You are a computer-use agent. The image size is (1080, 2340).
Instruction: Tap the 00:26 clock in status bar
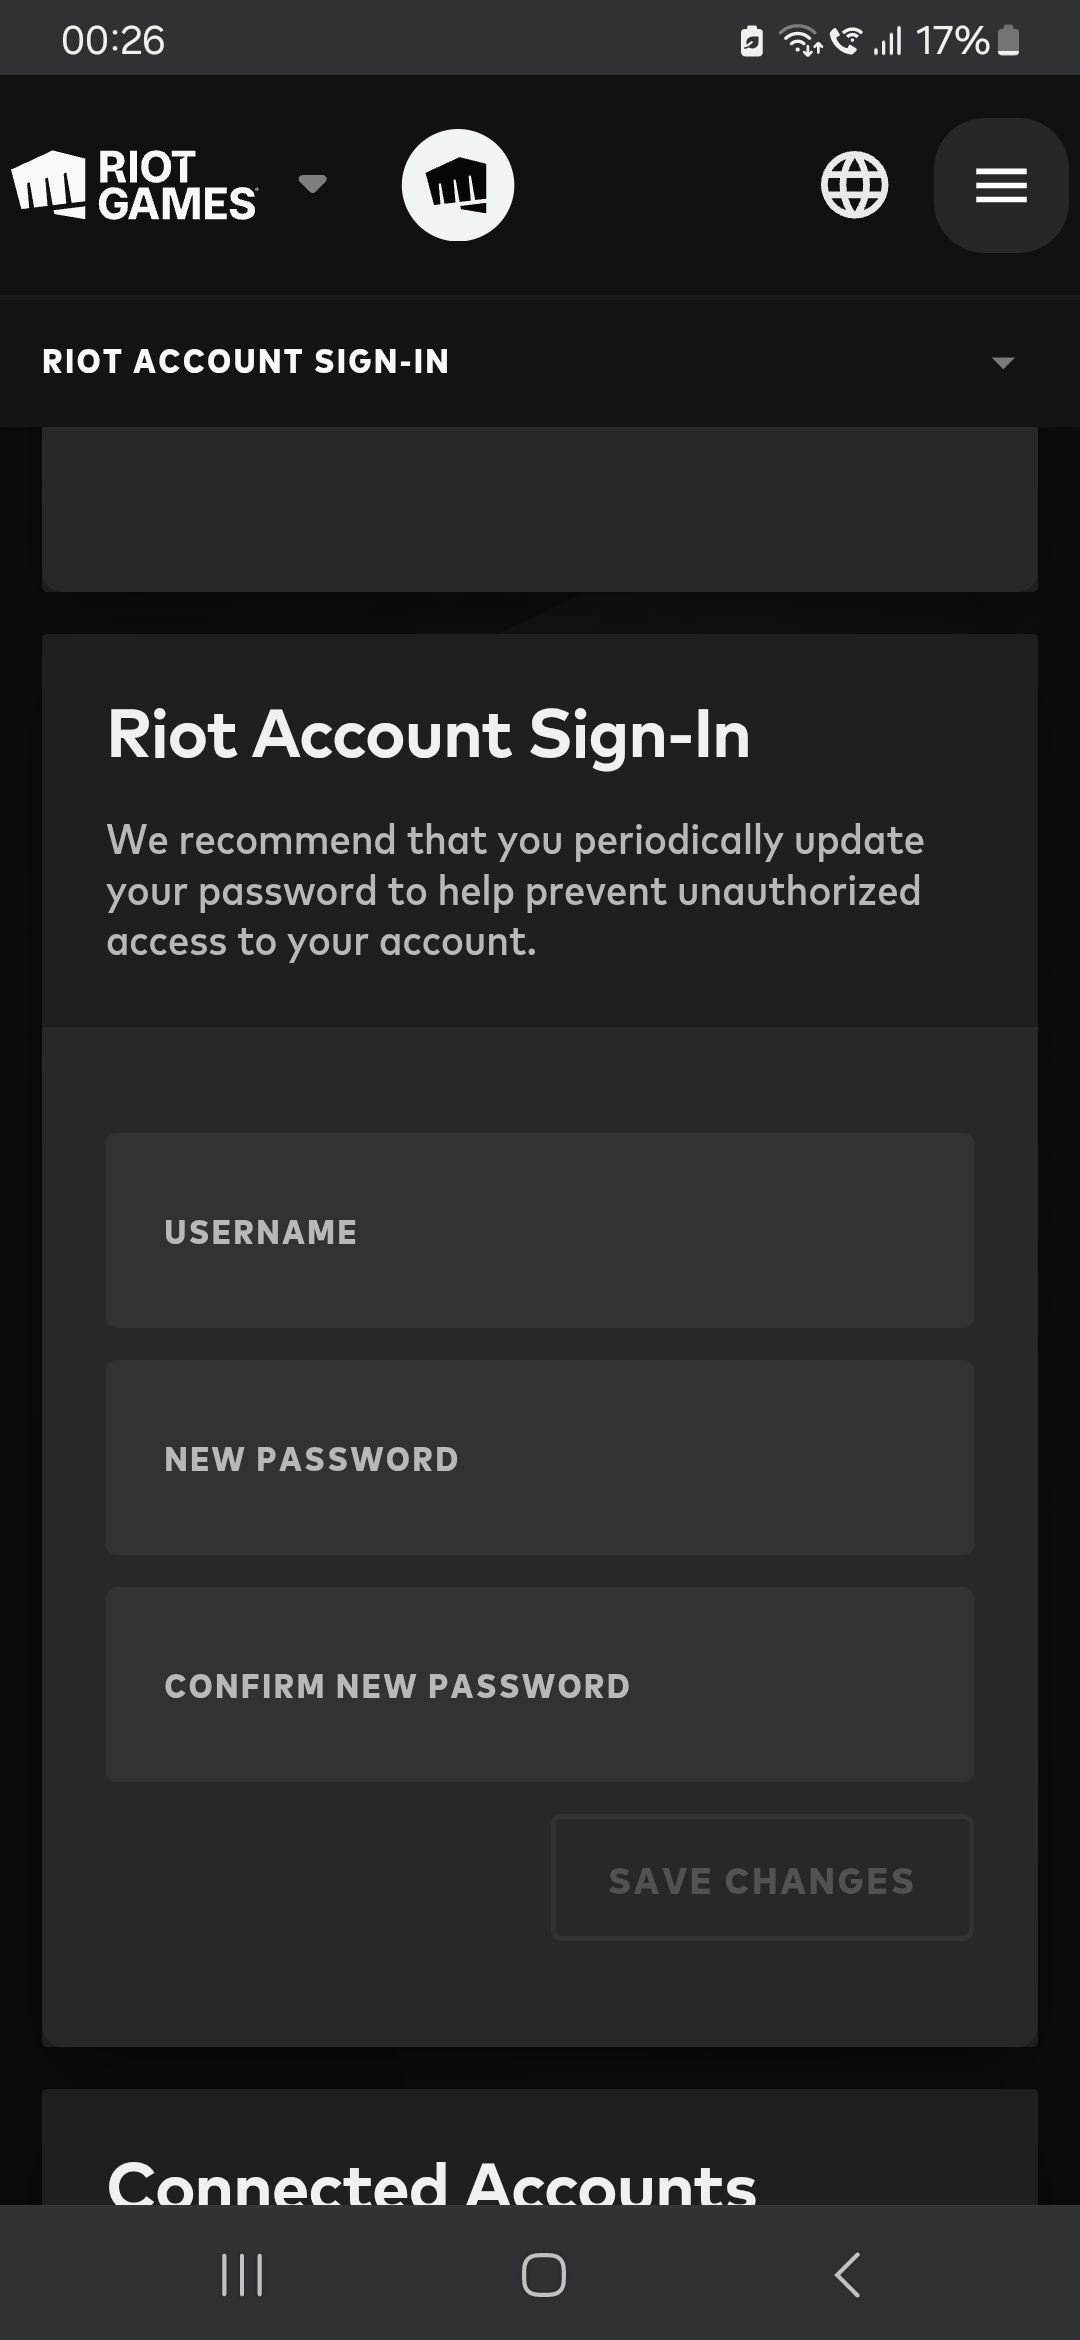point(113,41)
